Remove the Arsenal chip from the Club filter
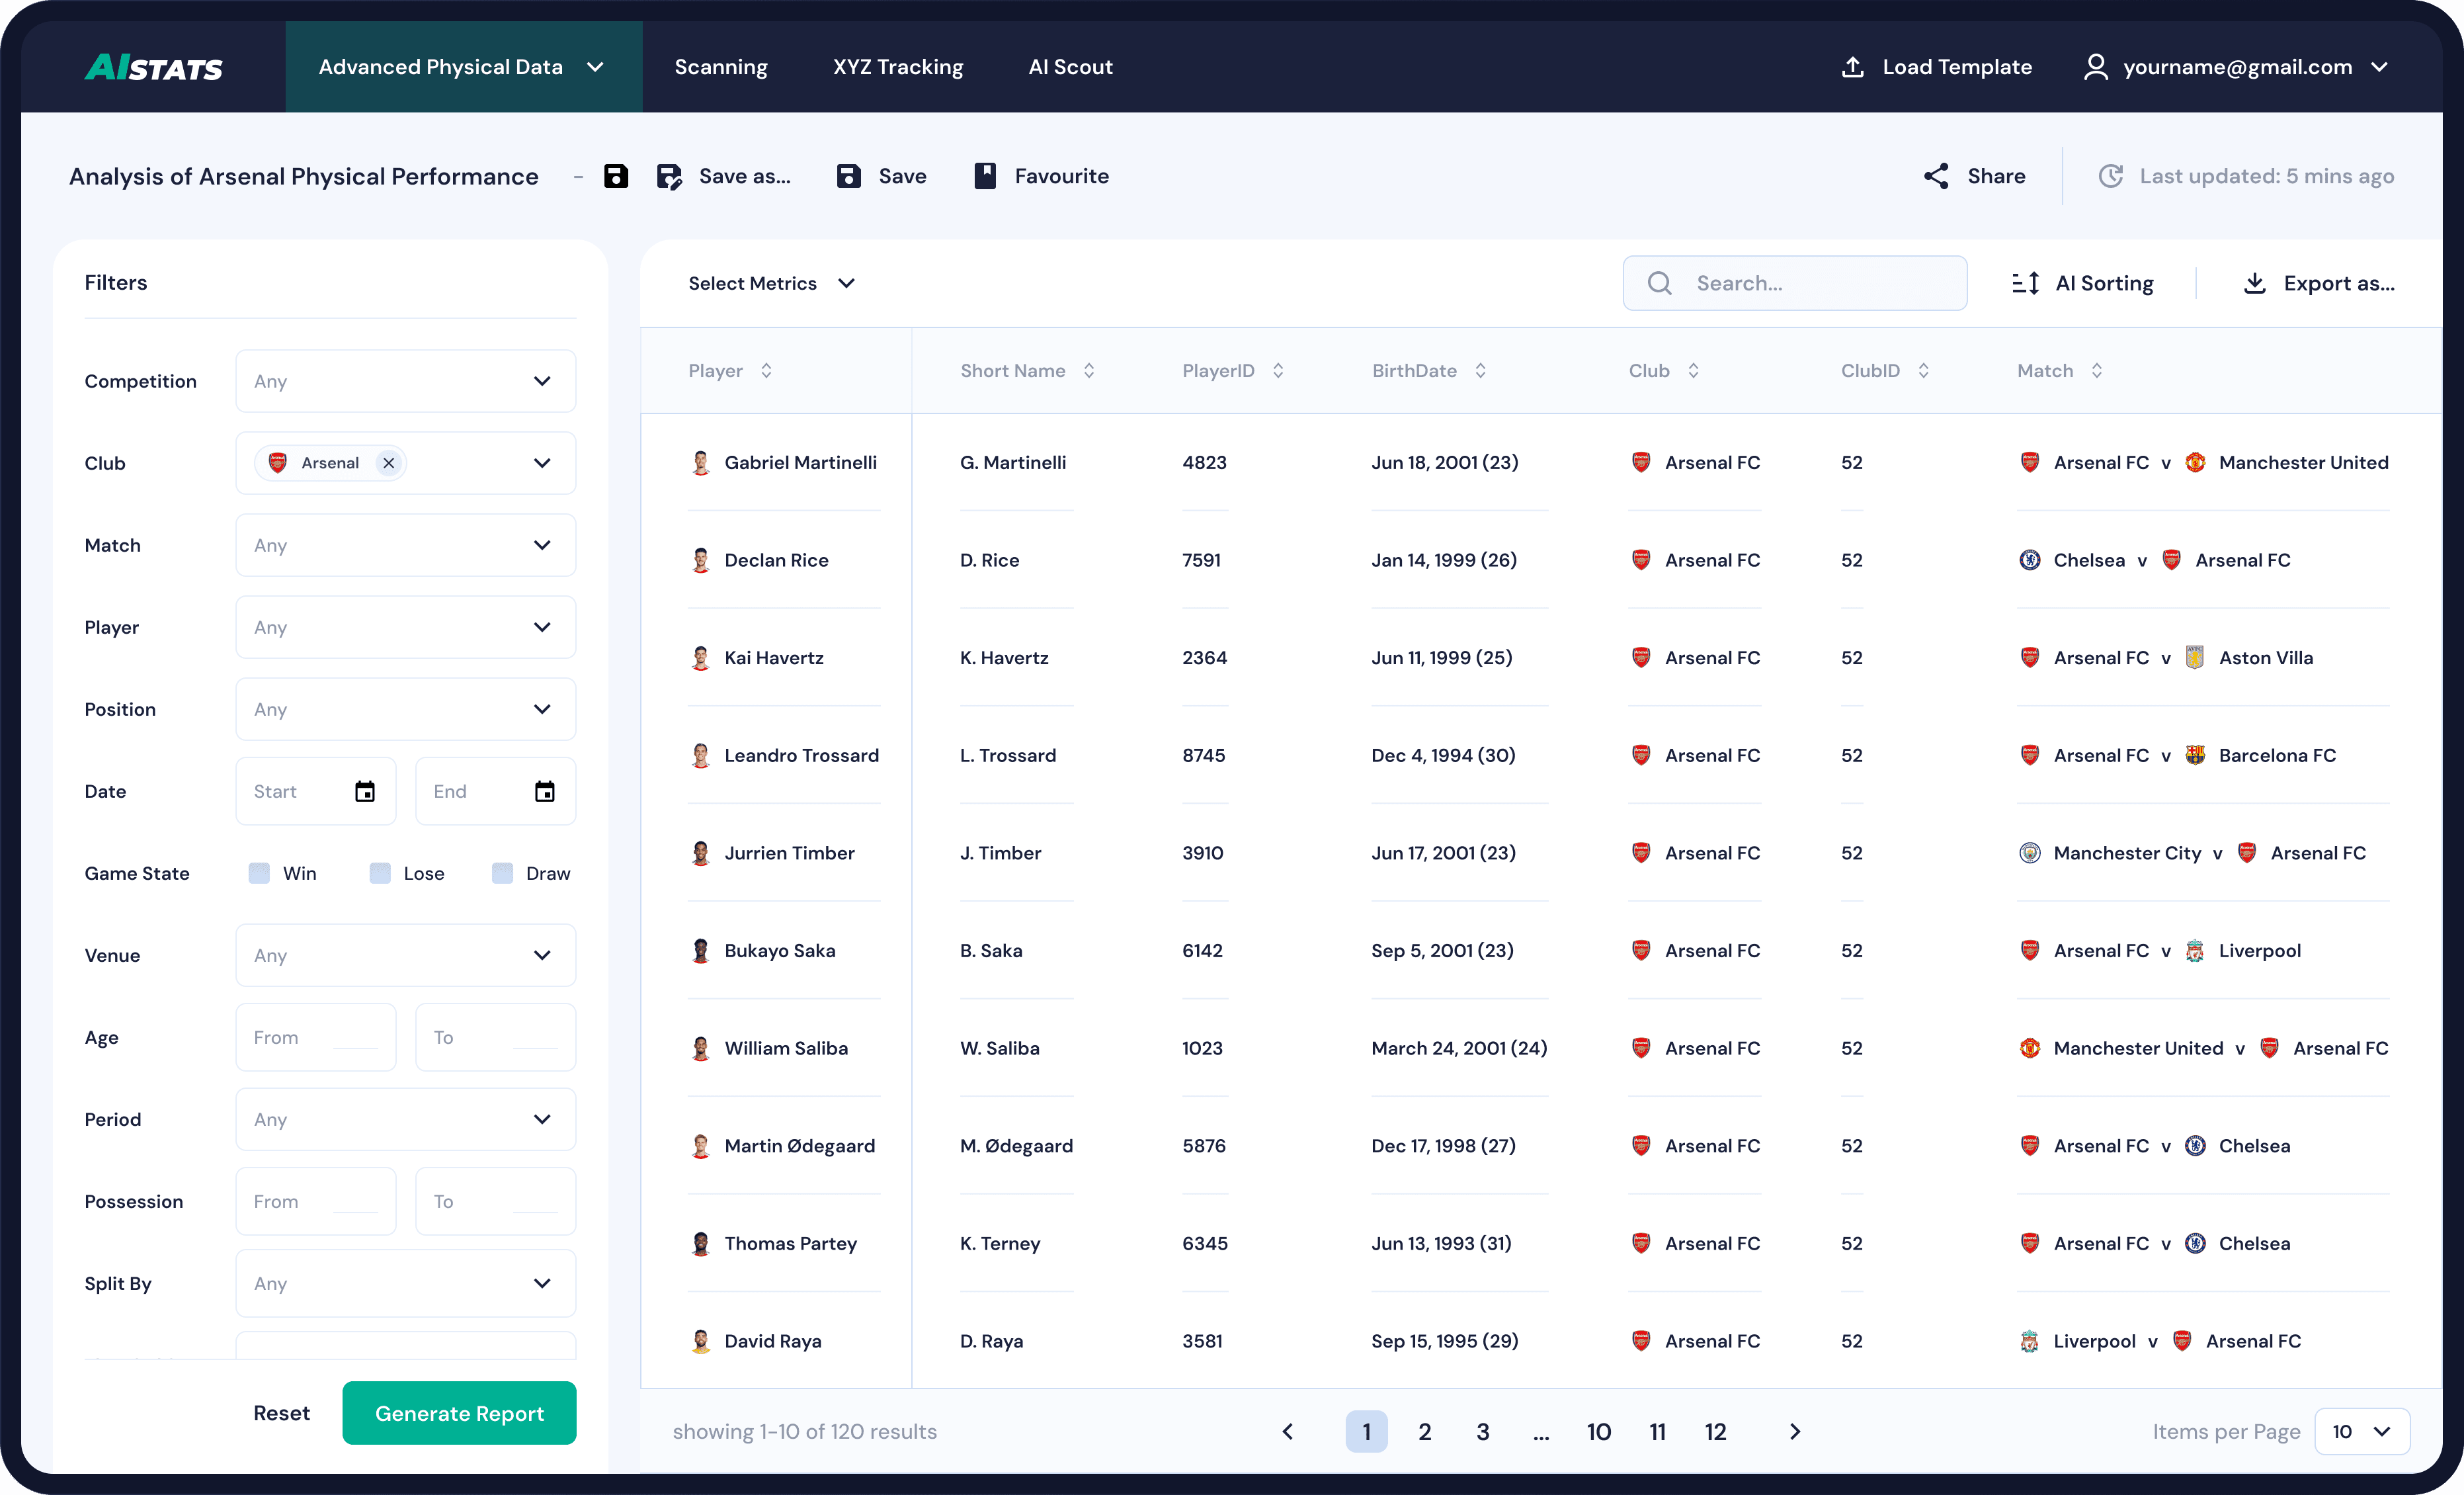This screenshot has width=2464, height=1495. (x=390, y=462)
